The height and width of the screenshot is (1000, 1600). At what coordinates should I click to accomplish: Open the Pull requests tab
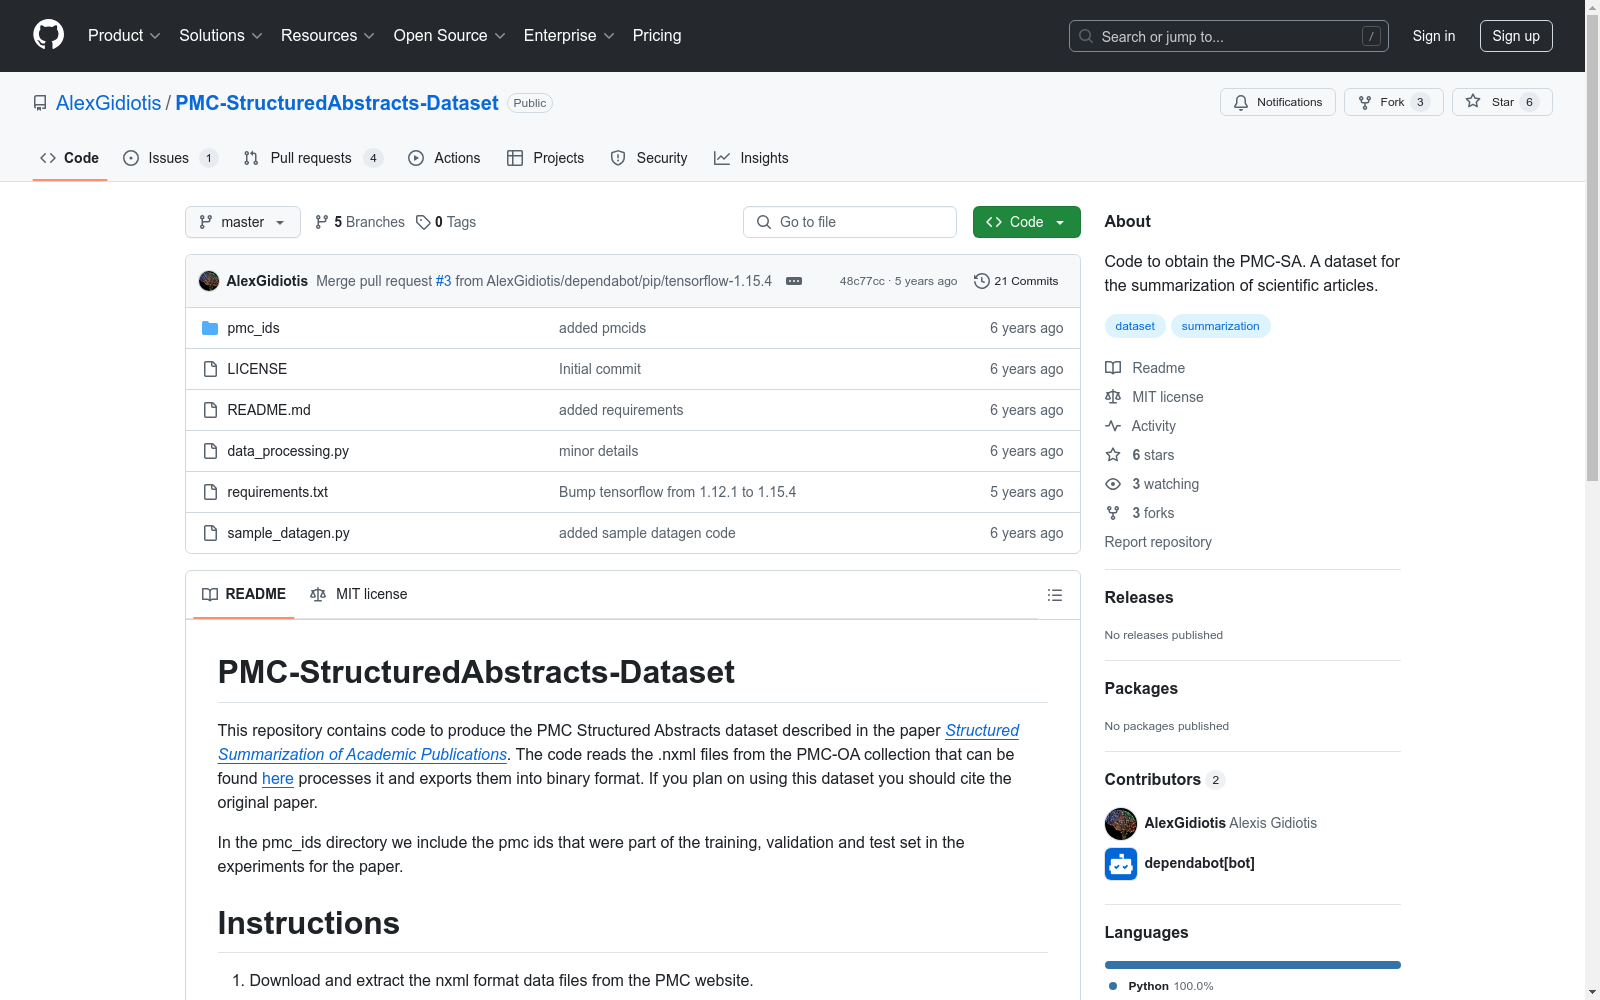point(313,158)
